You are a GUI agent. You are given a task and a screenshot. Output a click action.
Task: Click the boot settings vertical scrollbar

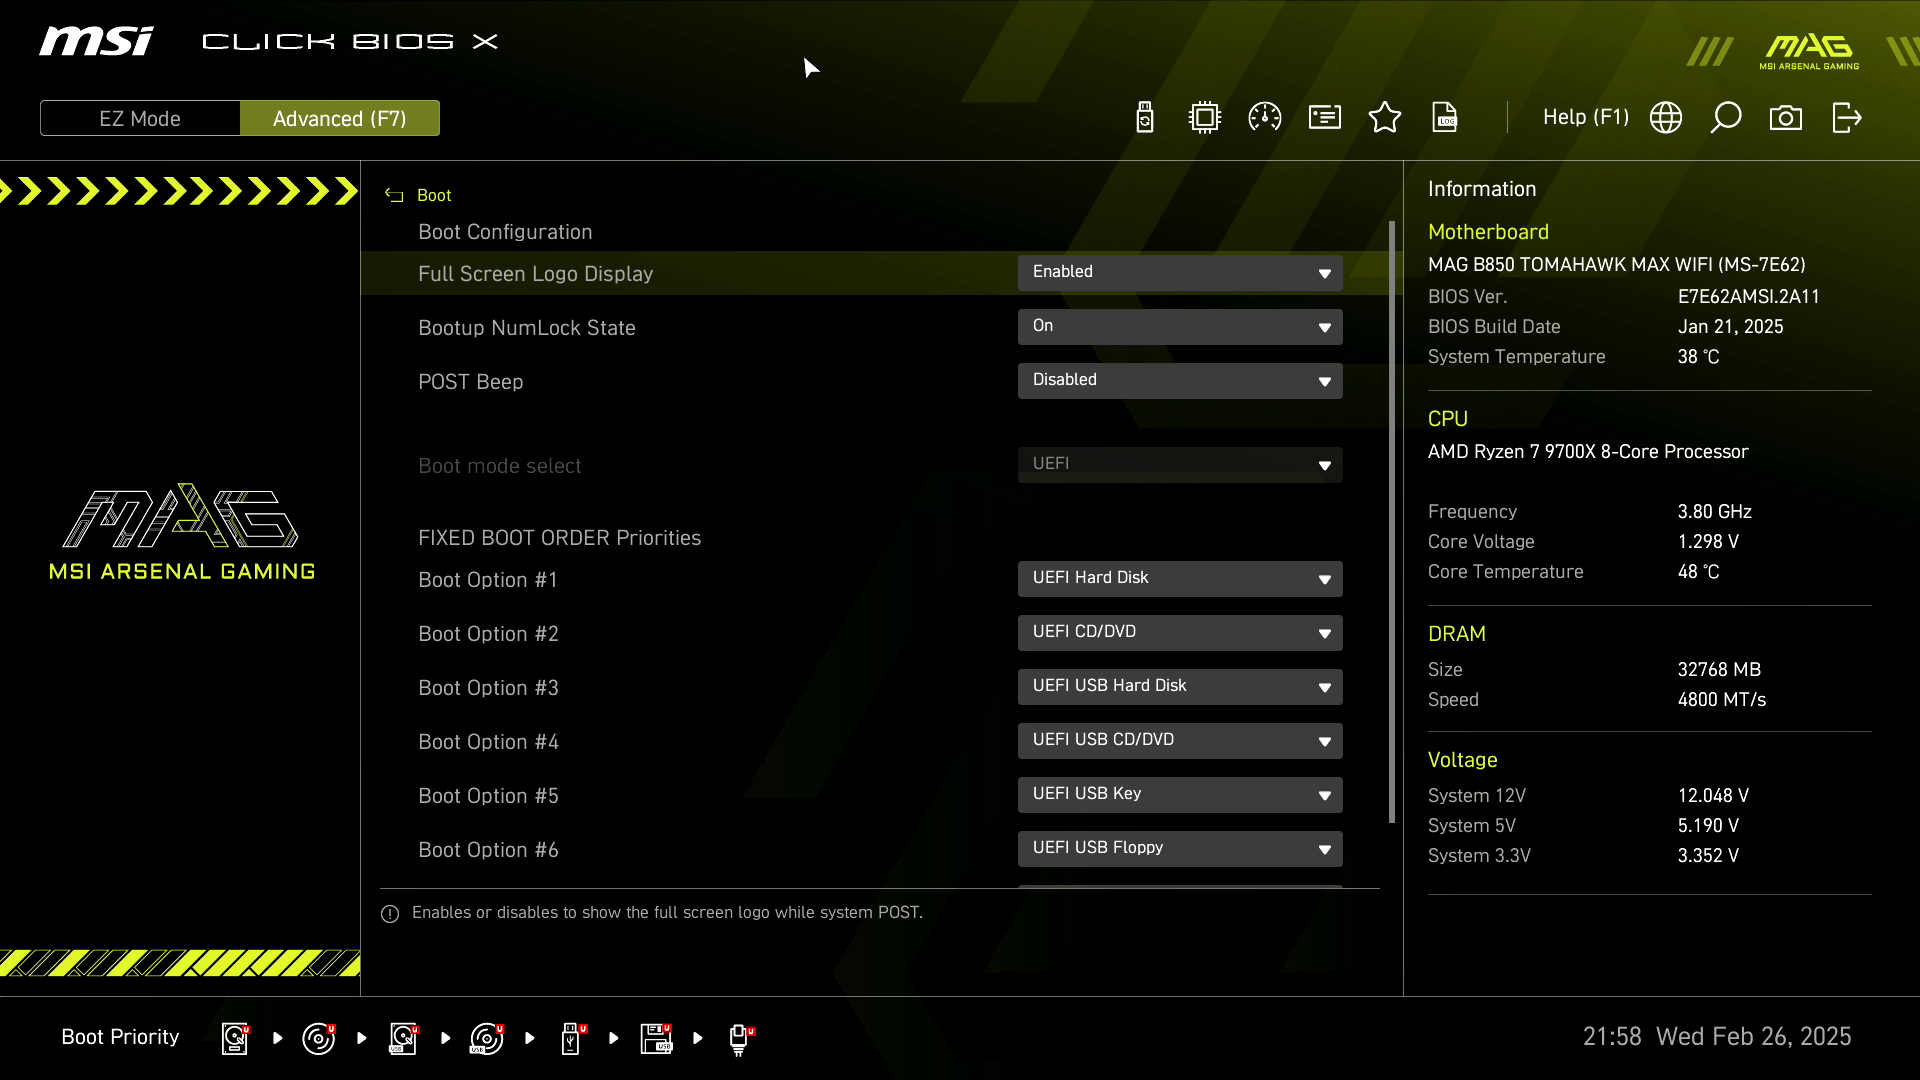coord(1392,520)
